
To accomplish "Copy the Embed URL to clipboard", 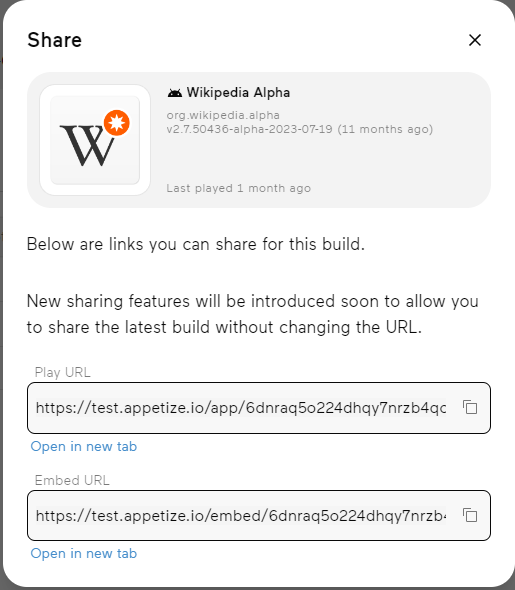I will coord(470,515).
